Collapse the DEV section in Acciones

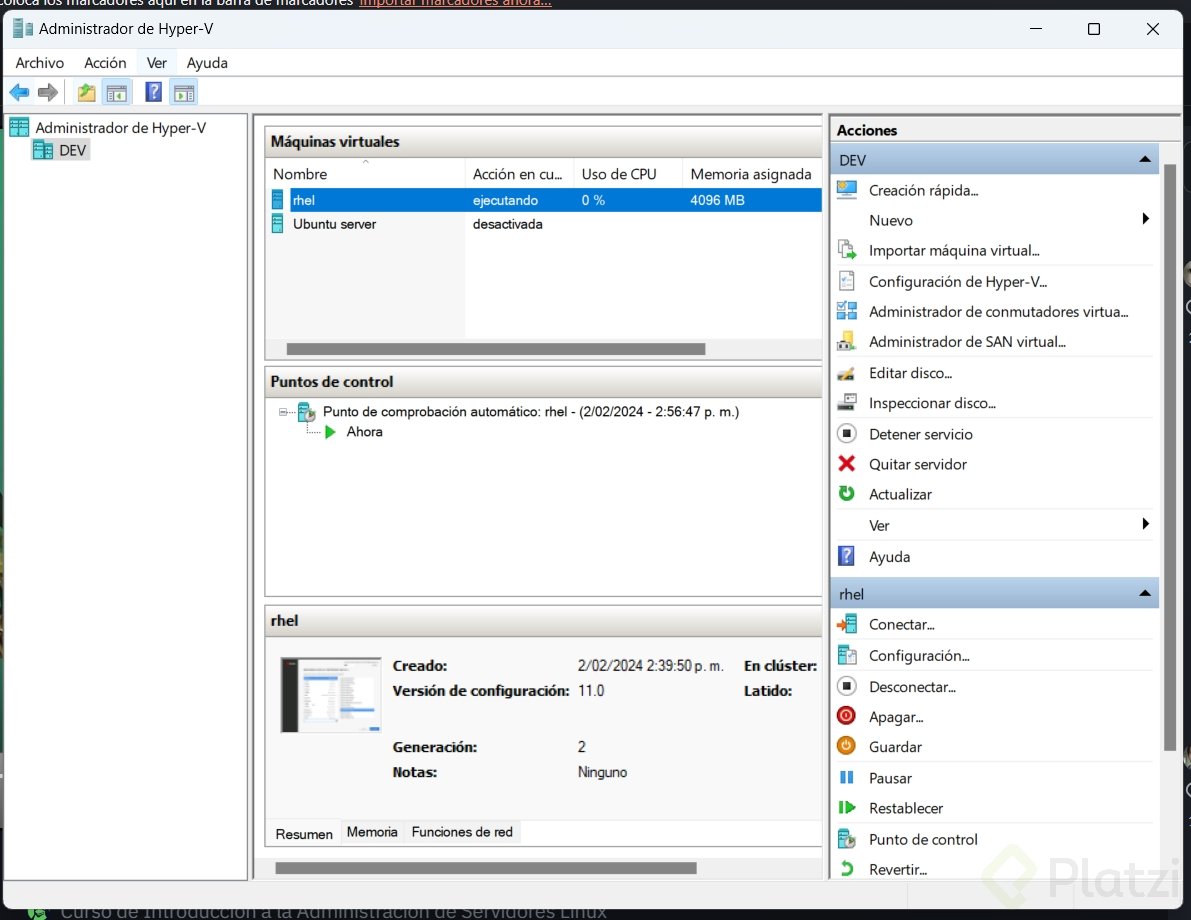coord(1145,160)
